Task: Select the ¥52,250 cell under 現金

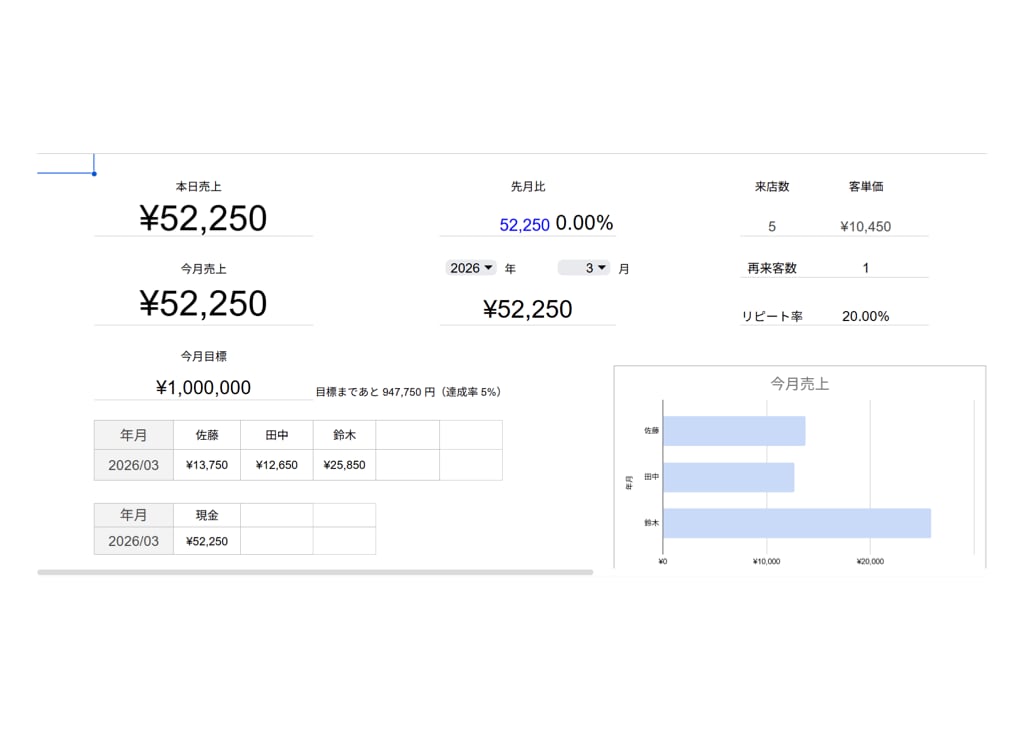Action: point(207,541)
